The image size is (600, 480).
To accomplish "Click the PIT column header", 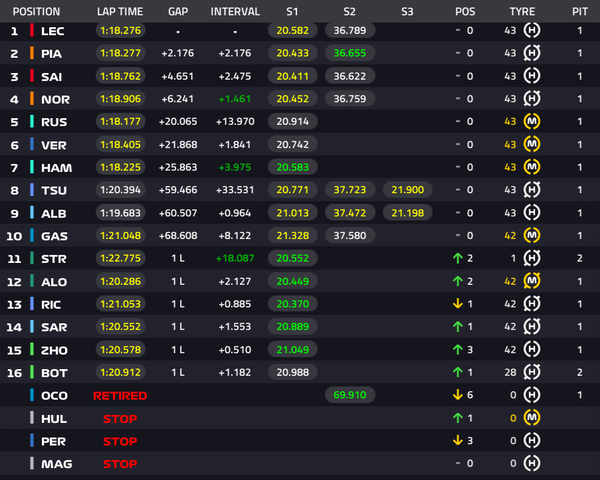I will [x=580, y=11].
